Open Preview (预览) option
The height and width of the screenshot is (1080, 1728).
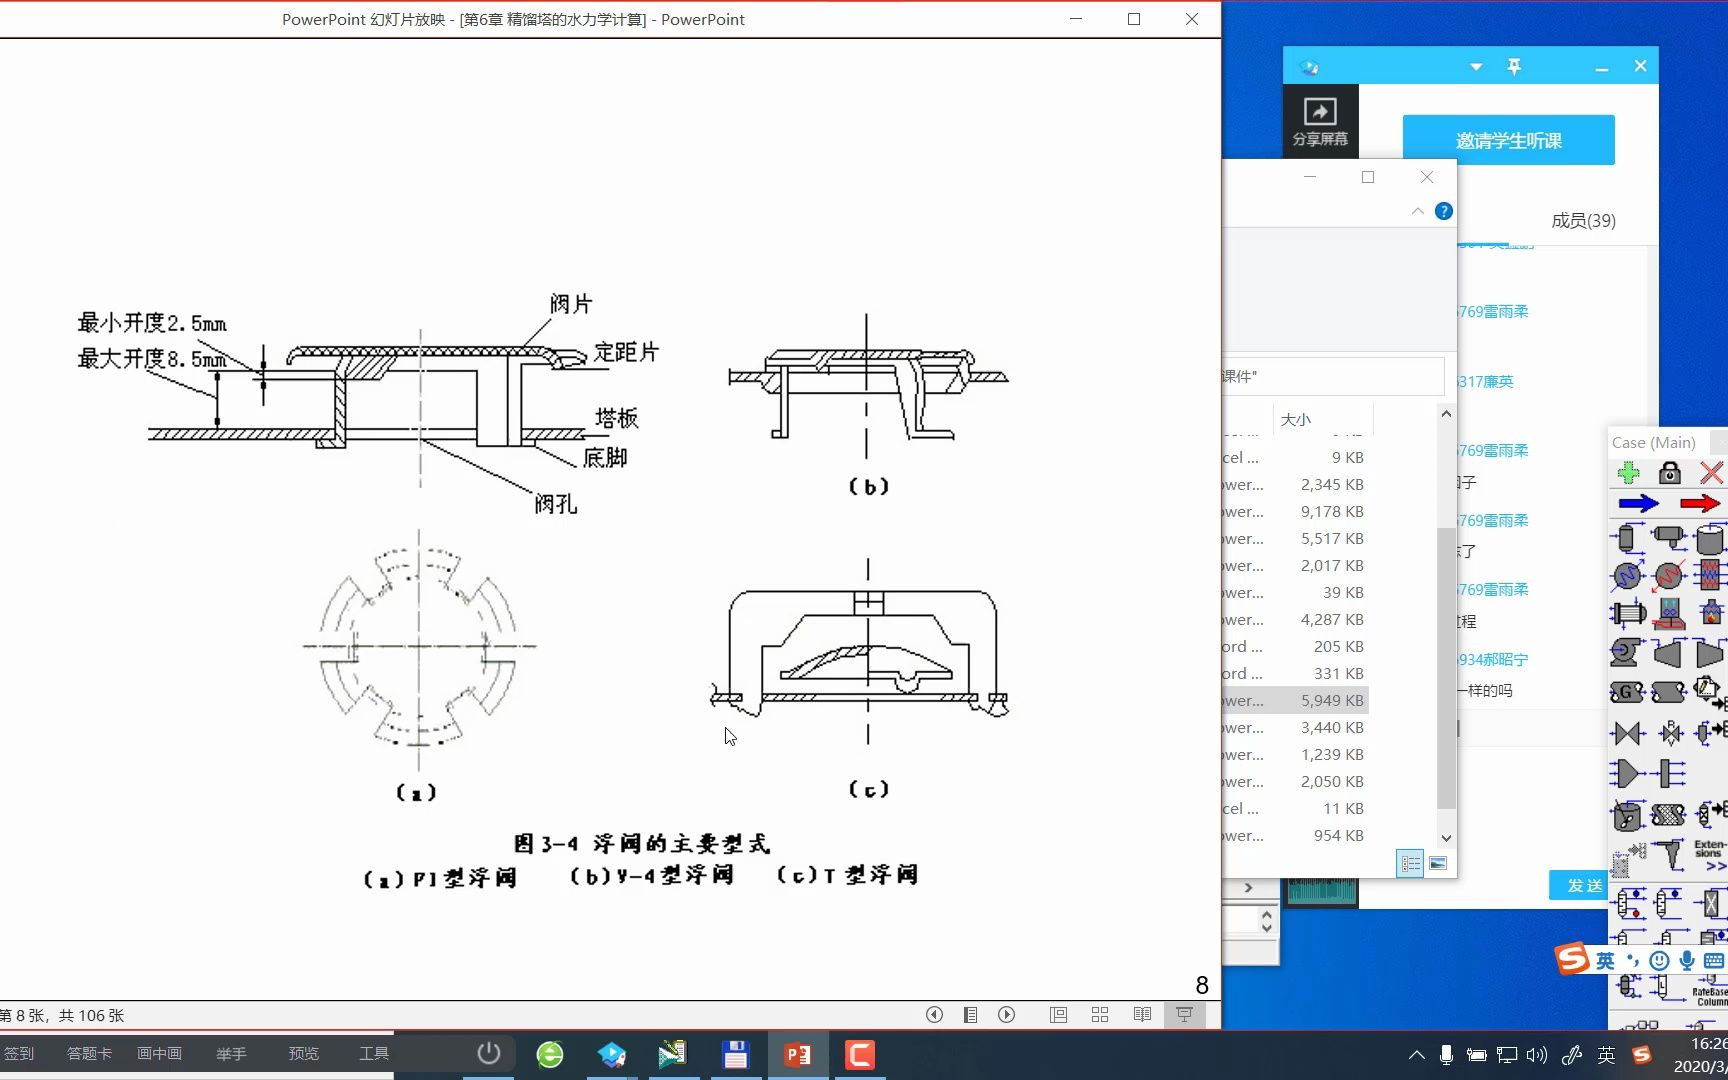(303, 1053)
